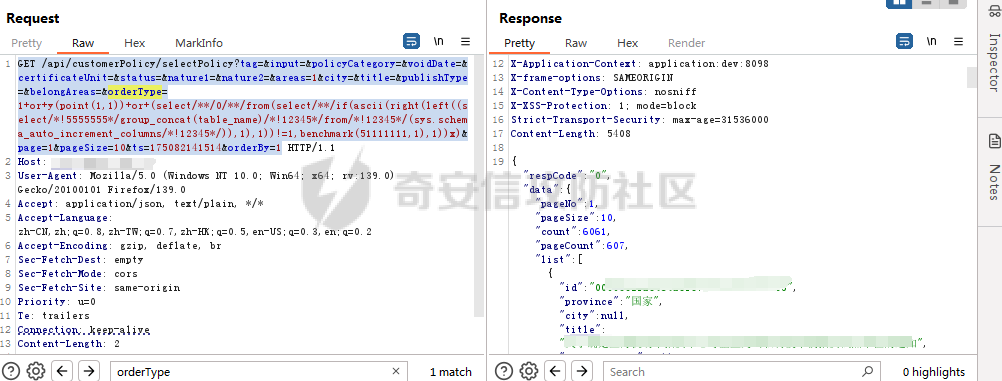The width and height of the screenshot is (1002, 381).
Task: Open the Response Render tab
Action: pos(686,43)
